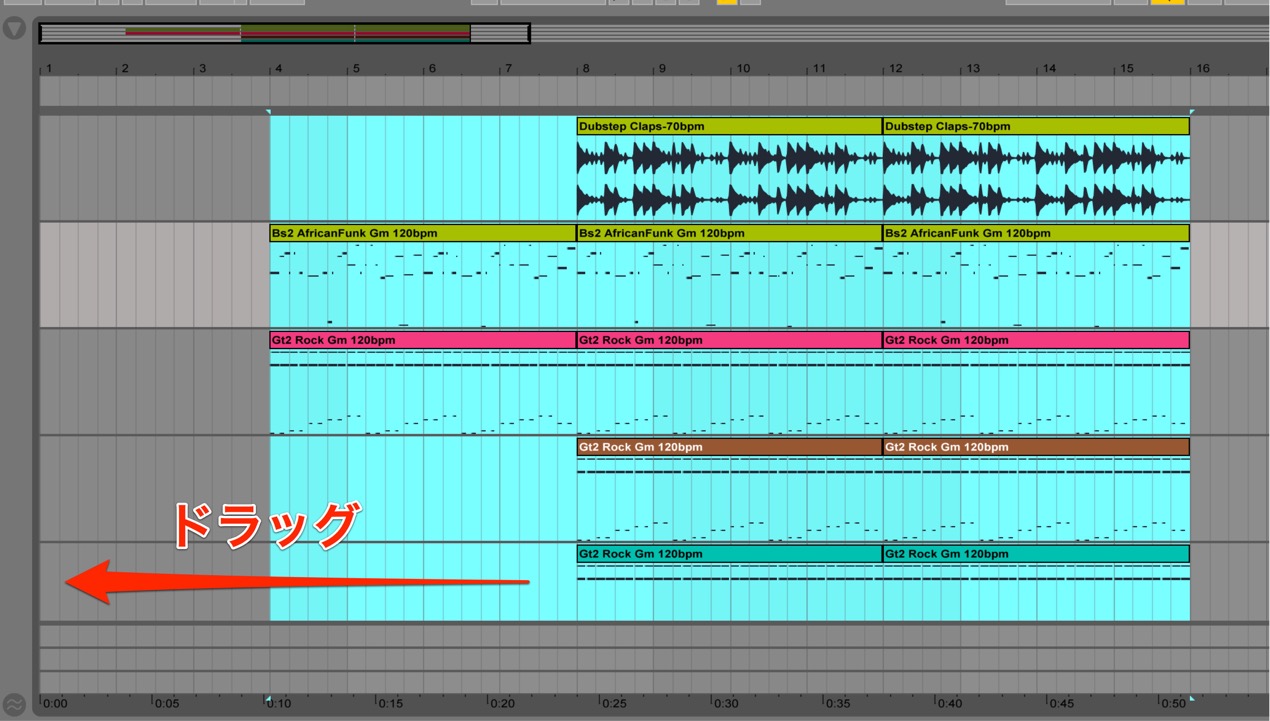Select pink Gt2 Rock Gm clip at bar 8
This screenshot has height=721, width=1270.
click(x=729, y=340)
